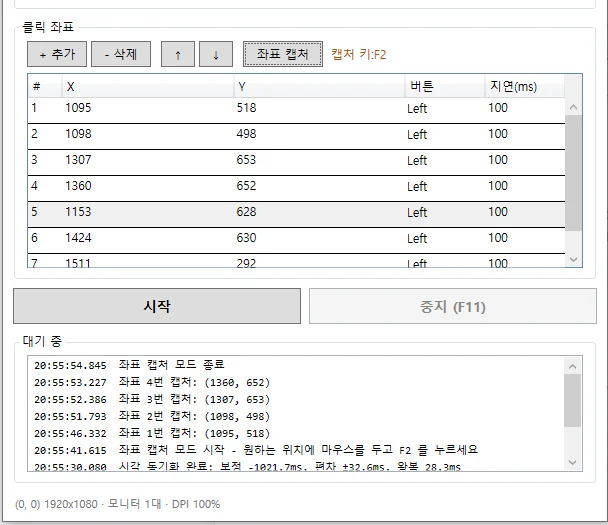Click Y value 498 in row 2
The height and width of the screenshot is (525, 608).
(247, 134)
